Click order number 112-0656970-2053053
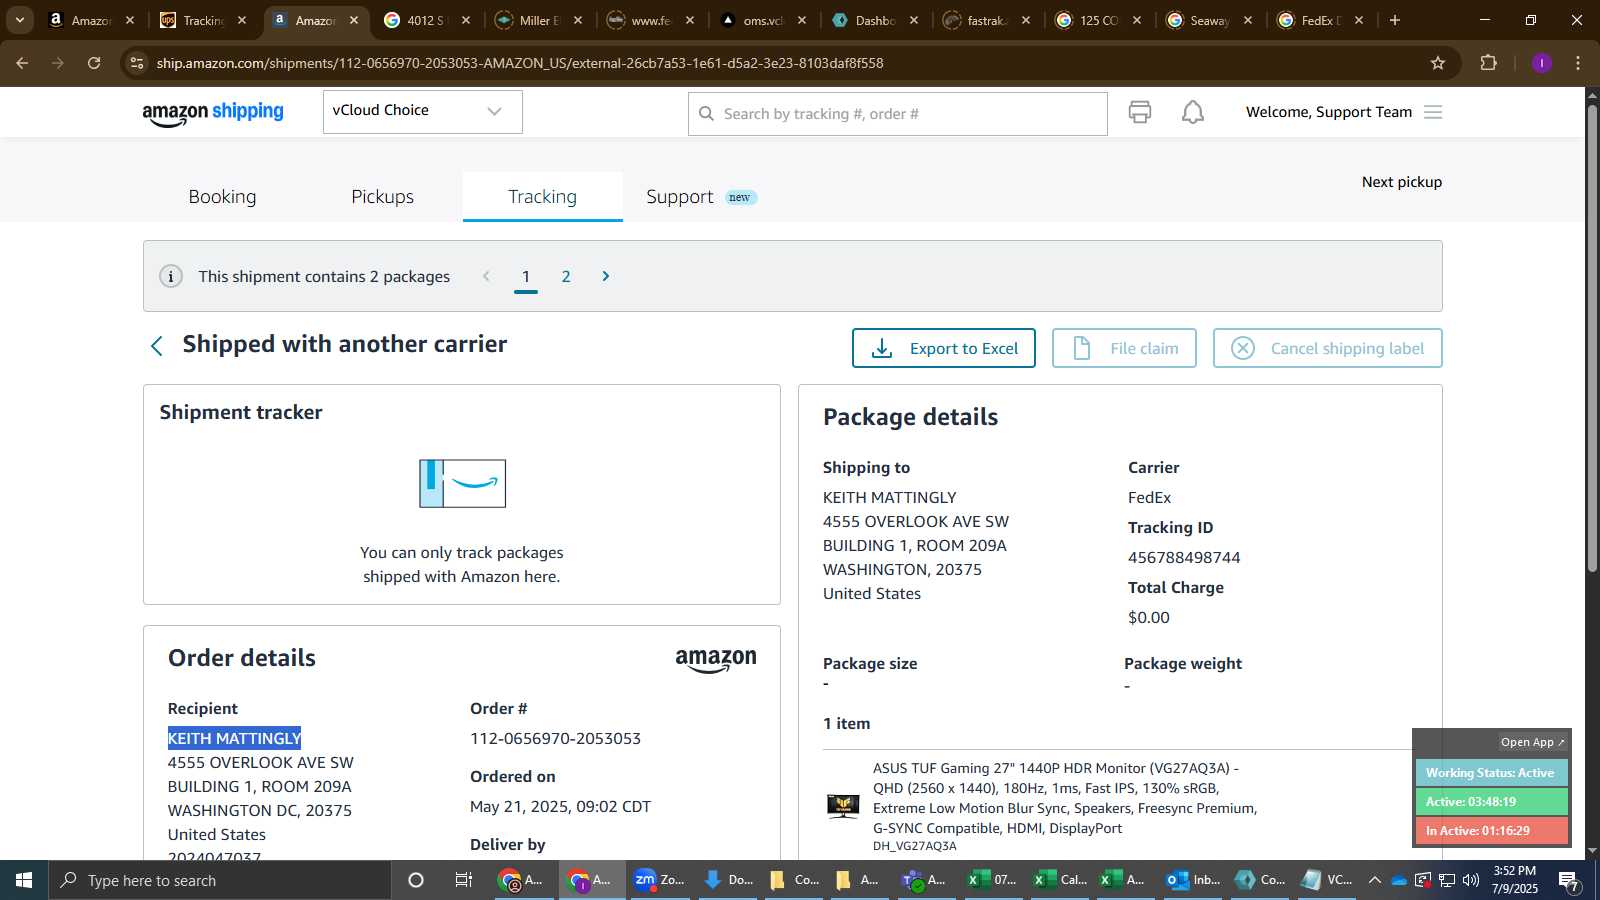Viewport: 1600px width, 900px height. (x=555, y=739)
